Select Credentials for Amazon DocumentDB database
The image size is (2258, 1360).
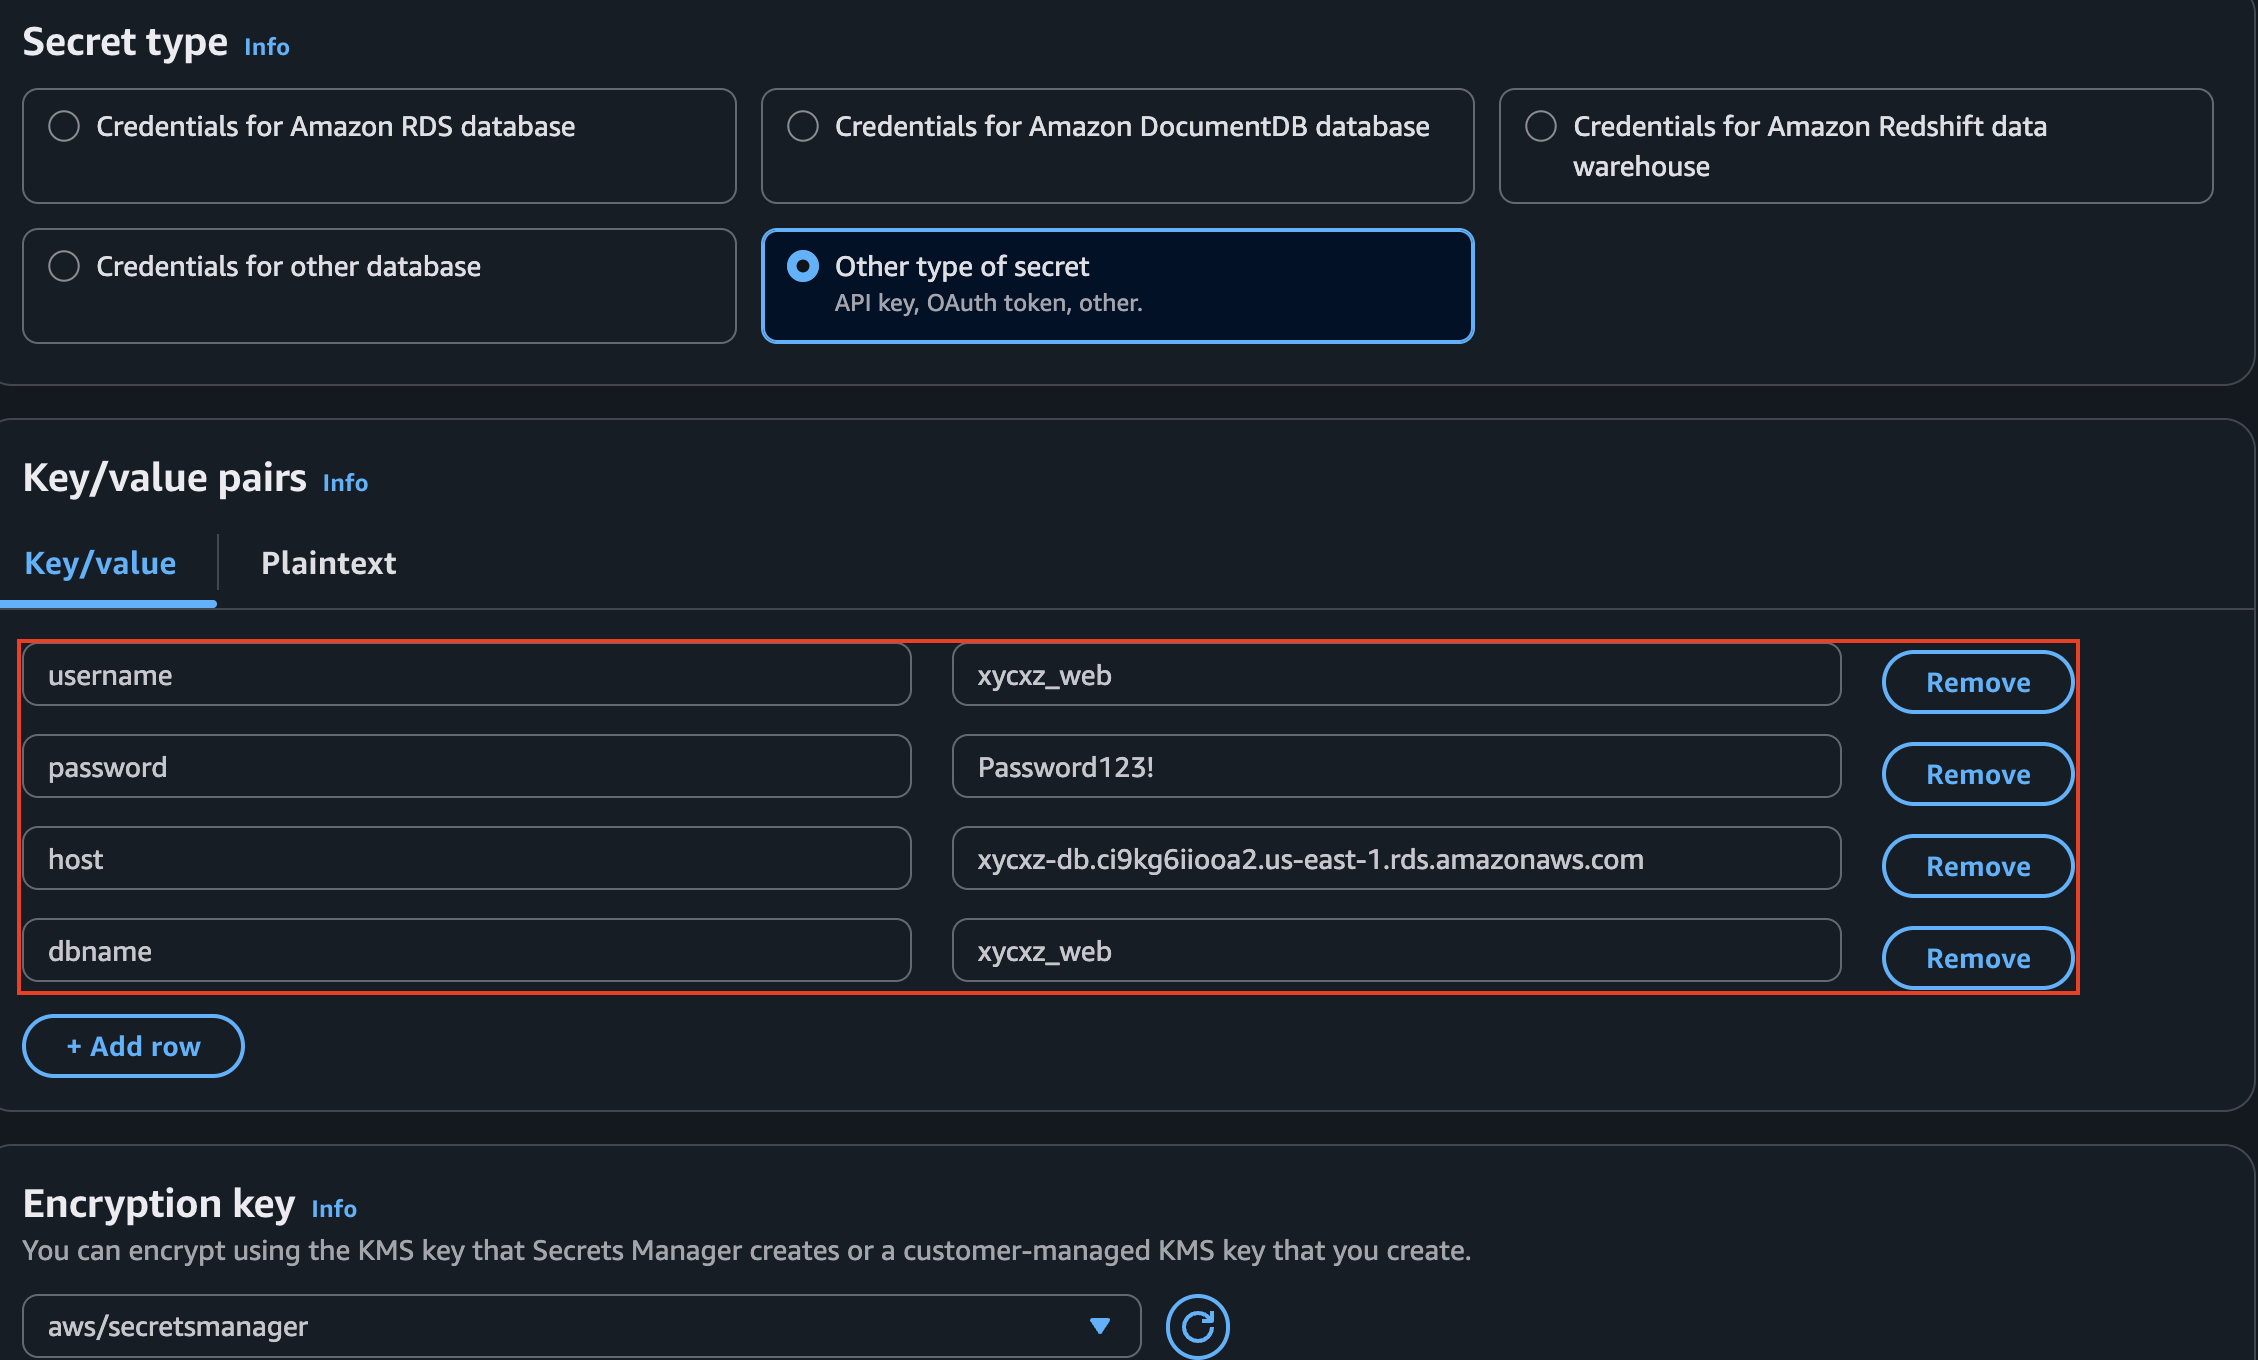tap(803, 126)
